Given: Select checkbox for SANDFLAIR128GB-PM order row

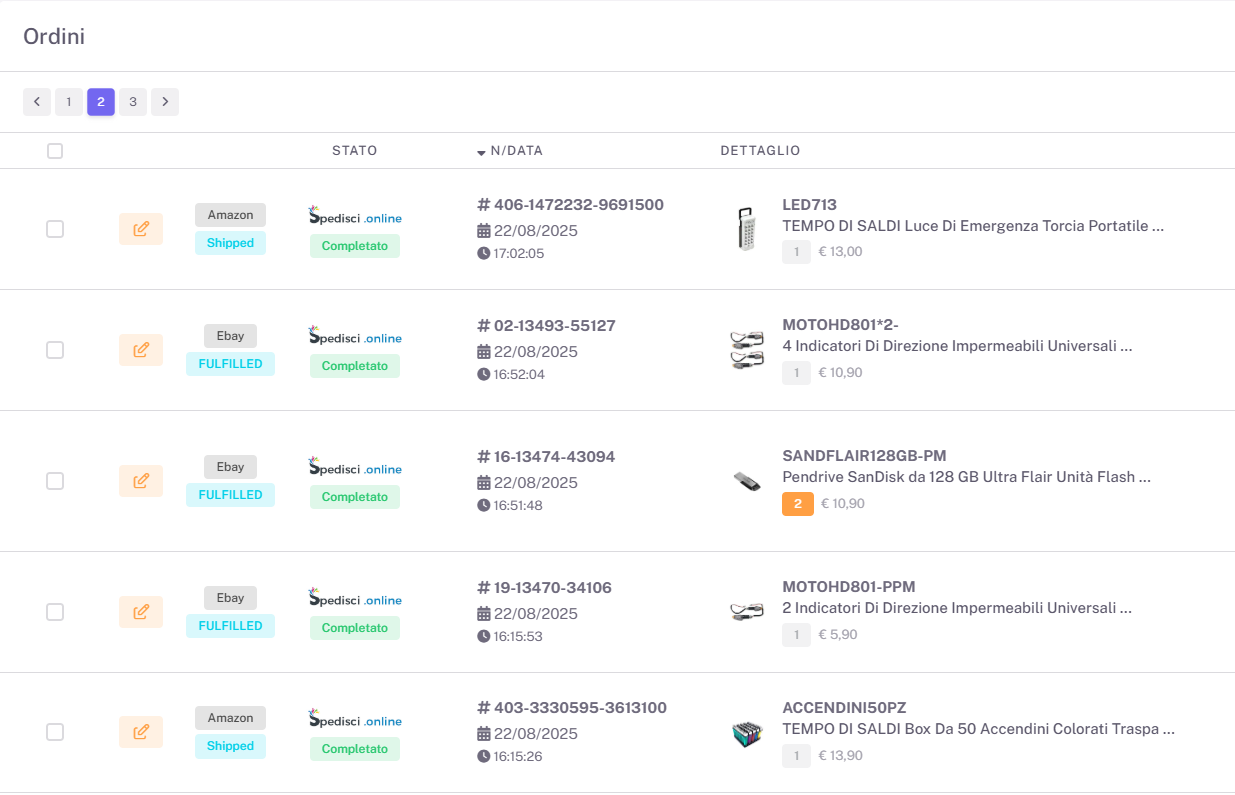Looking at the screenshot, I should (55, 481).
